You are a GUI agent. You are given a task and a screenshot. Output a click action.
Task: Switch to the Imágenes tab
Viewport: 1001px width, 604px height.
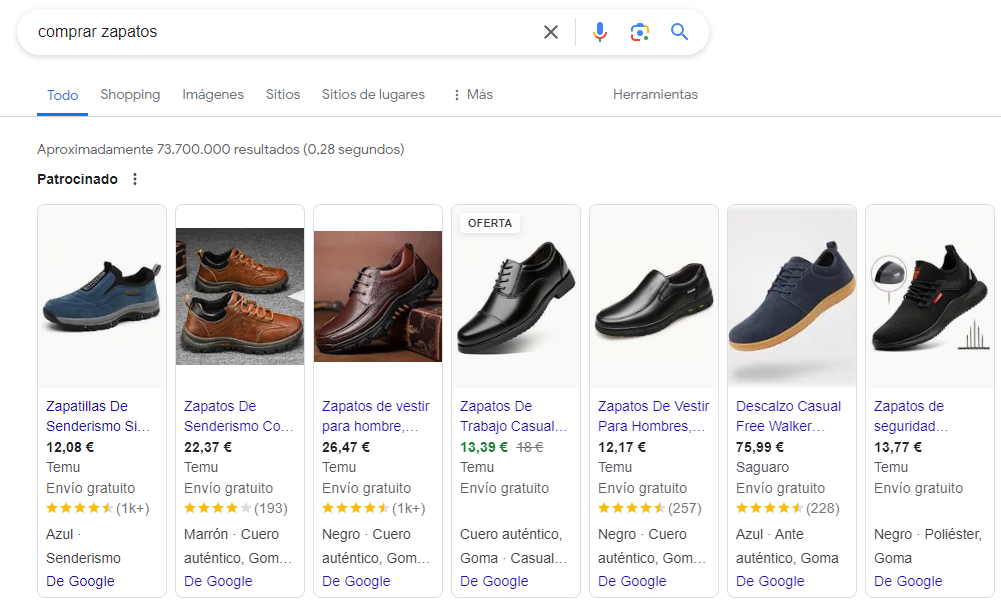[213, 95]
